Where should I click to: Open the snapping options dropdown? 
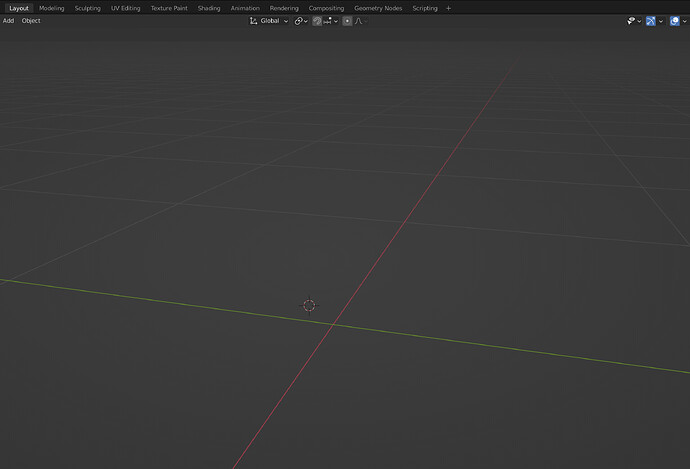[330, 21]
